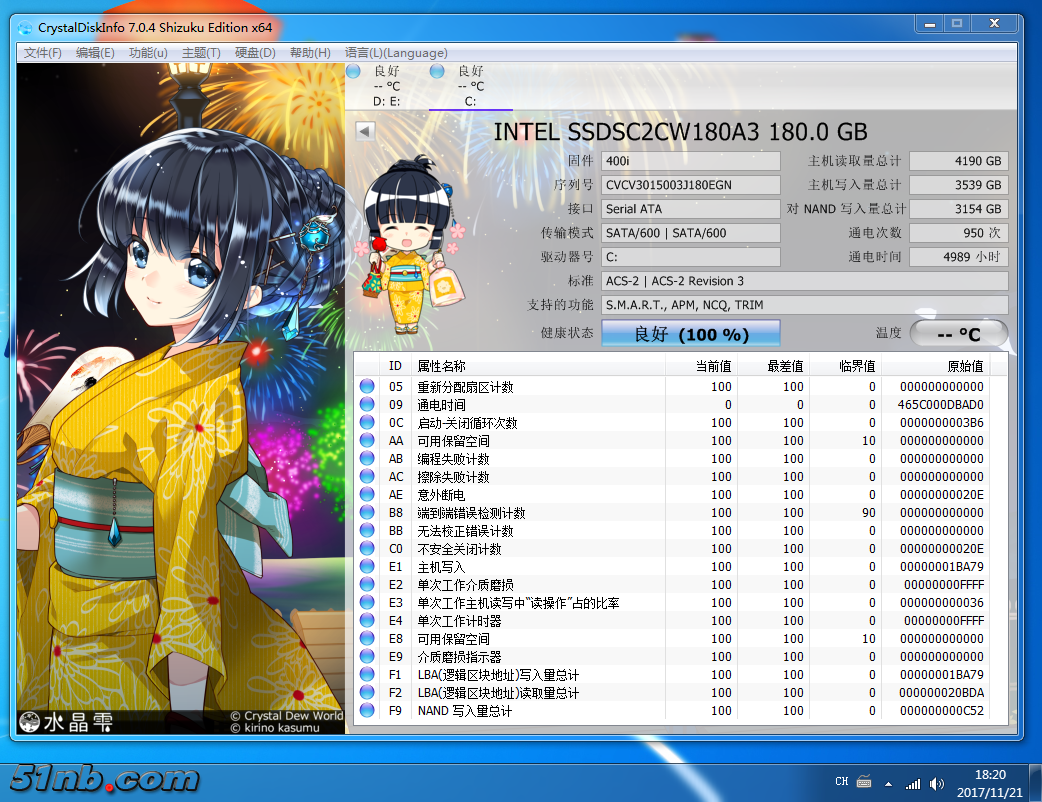
Task: Open the 功能(u) menu
Action: point(148,53)
